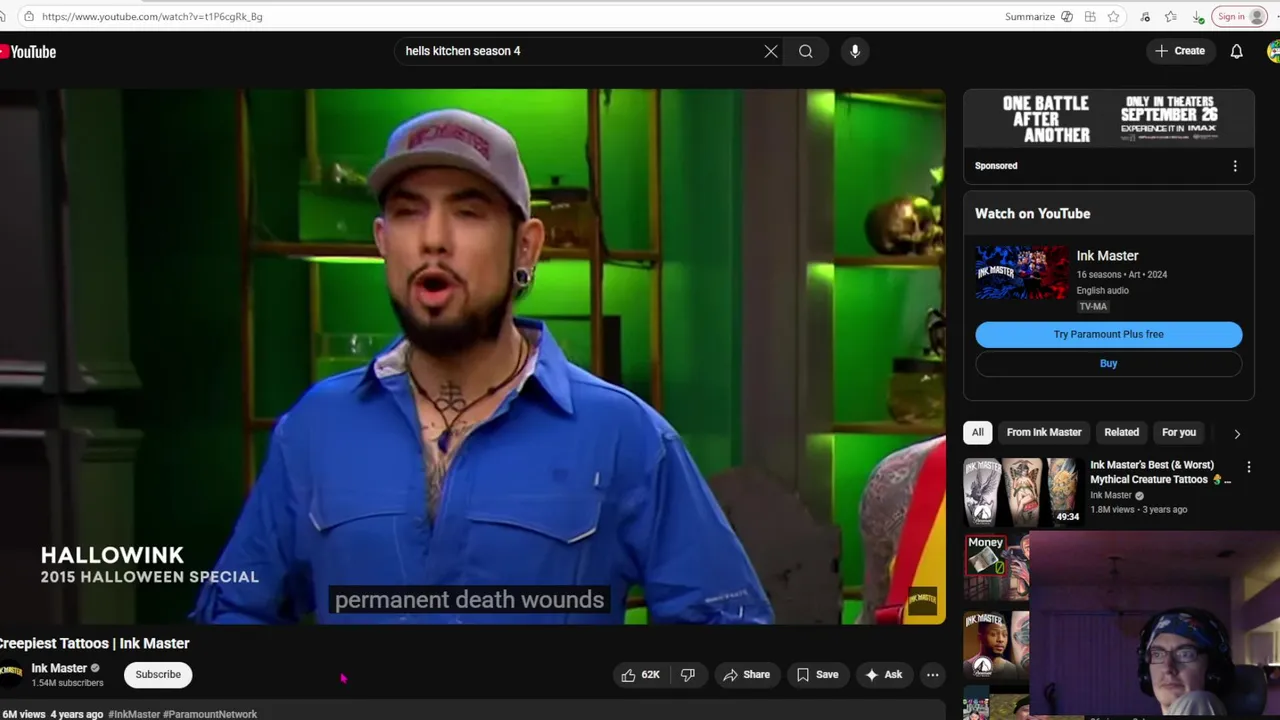This screenshot has height=720, width=1280.
Task: Click Try Paramount Plus free
Action: coord(1109,334)
